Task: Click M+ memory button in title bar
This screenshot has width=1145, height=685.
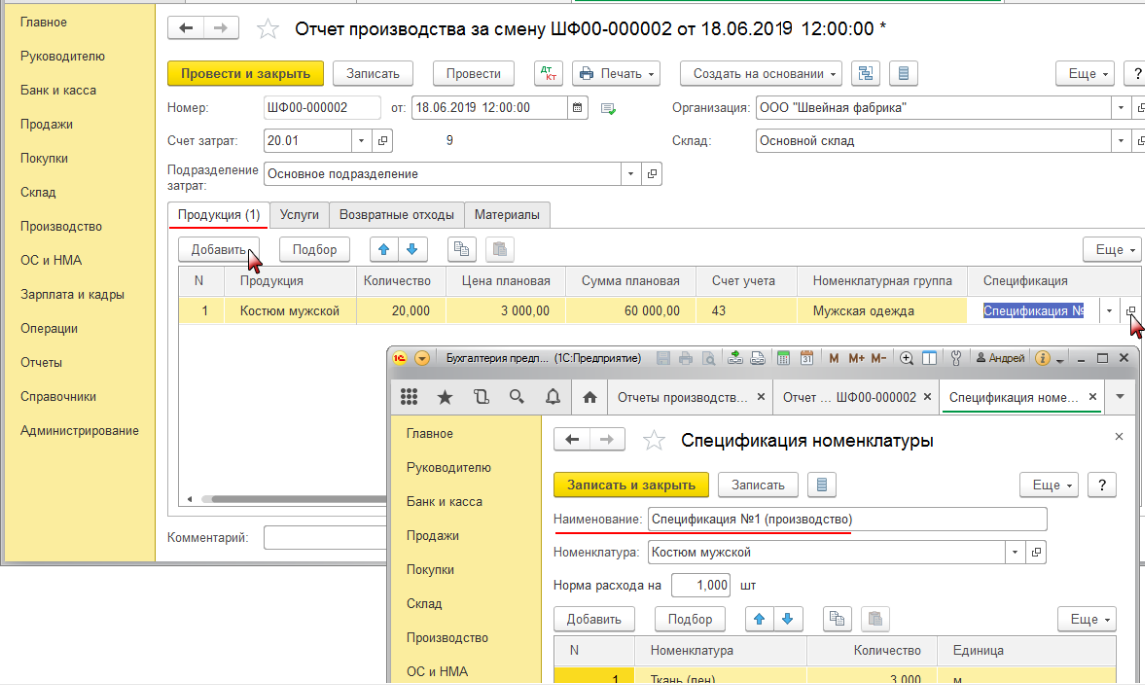Action: click(856, 358)
